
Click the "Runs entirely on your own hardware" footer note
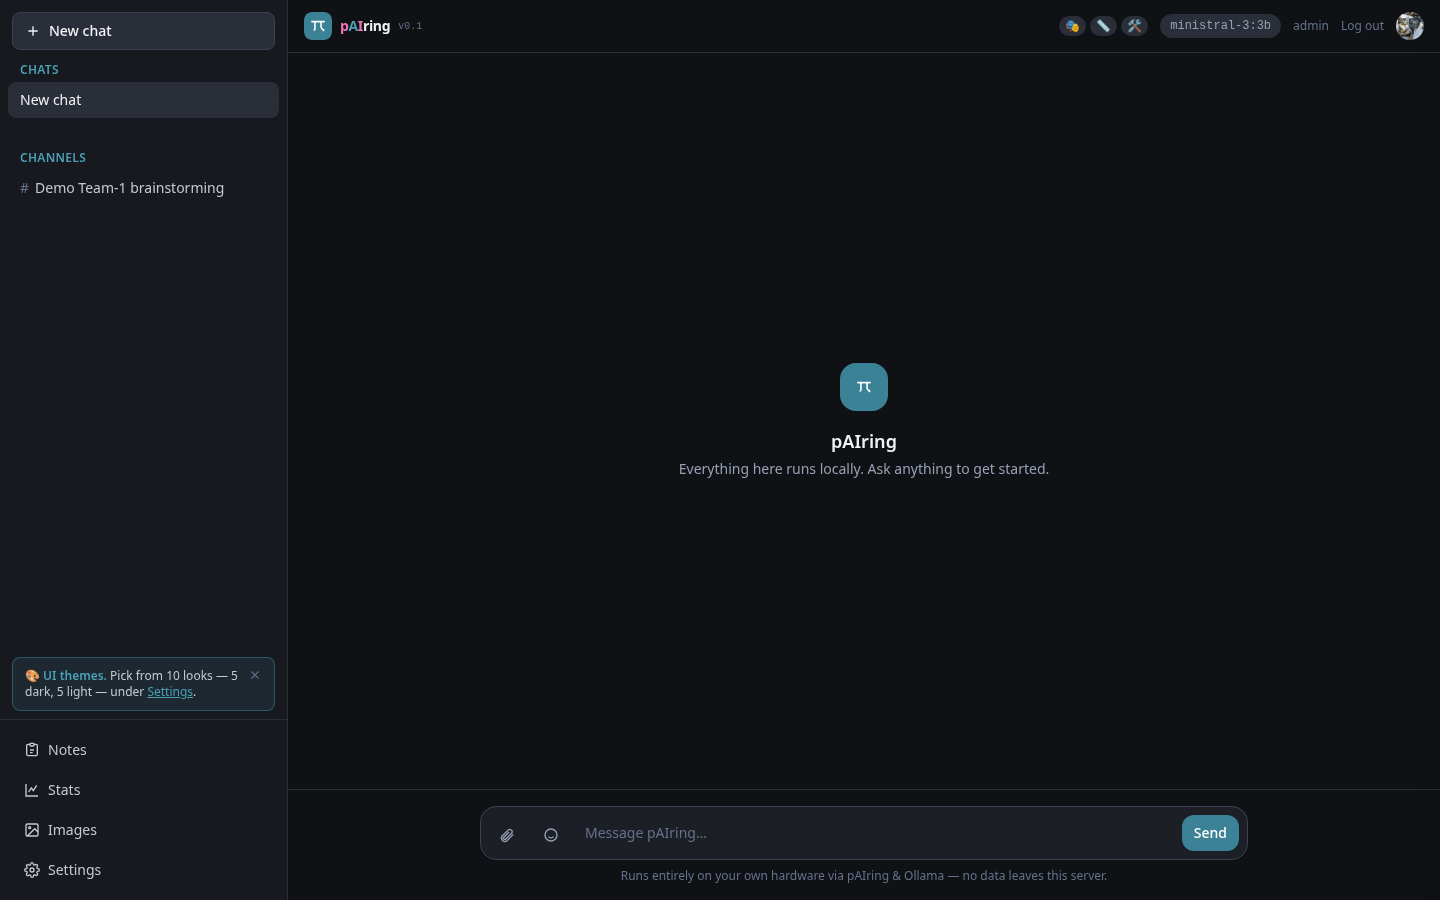864,876
